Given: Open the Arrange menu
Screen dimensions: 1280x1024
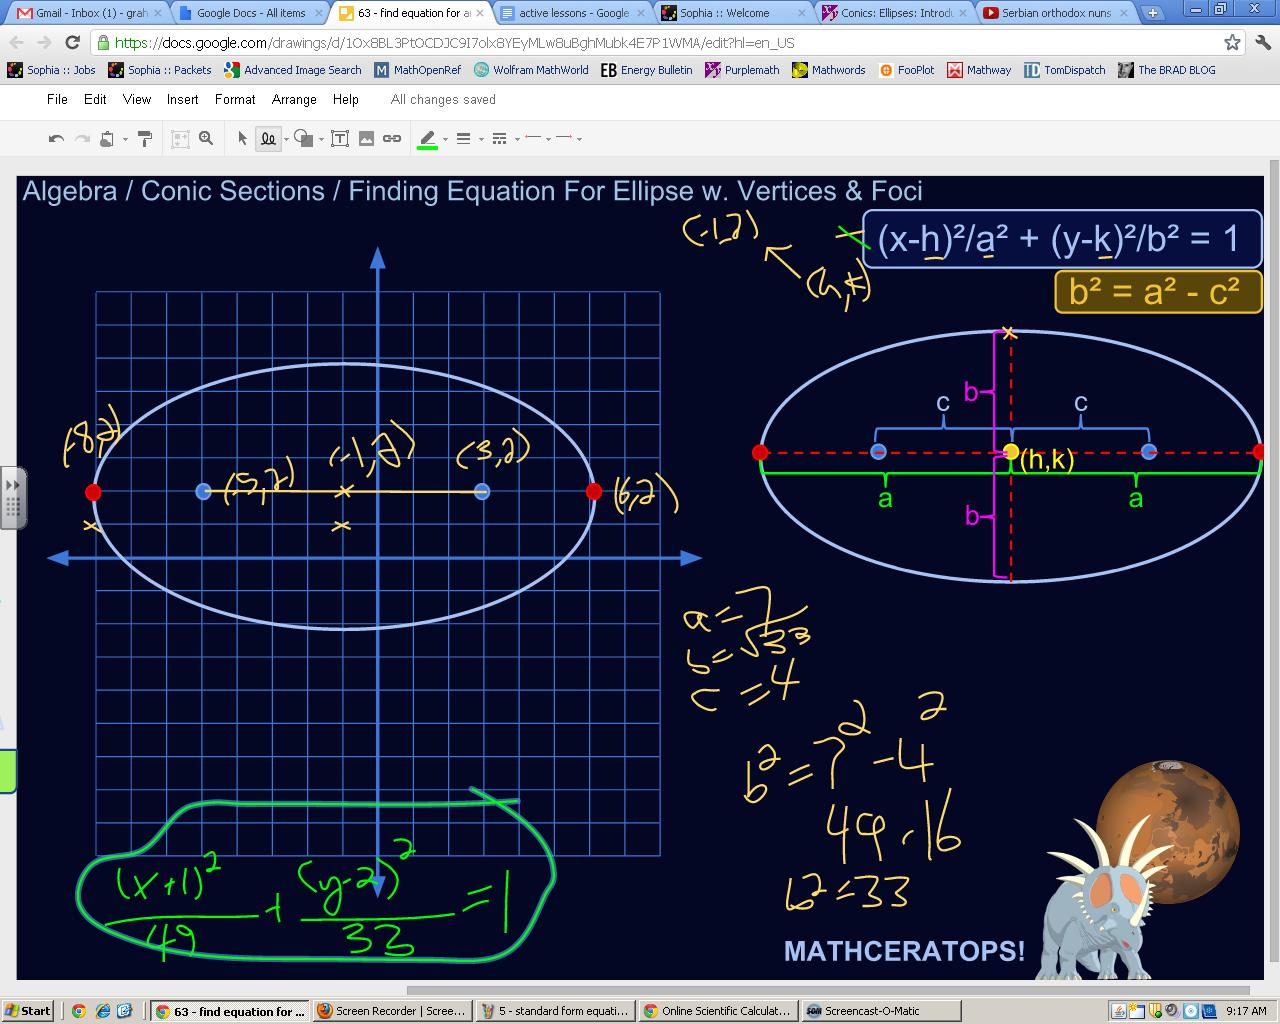Looking at the screenshot, I should (x=294, y=99).
